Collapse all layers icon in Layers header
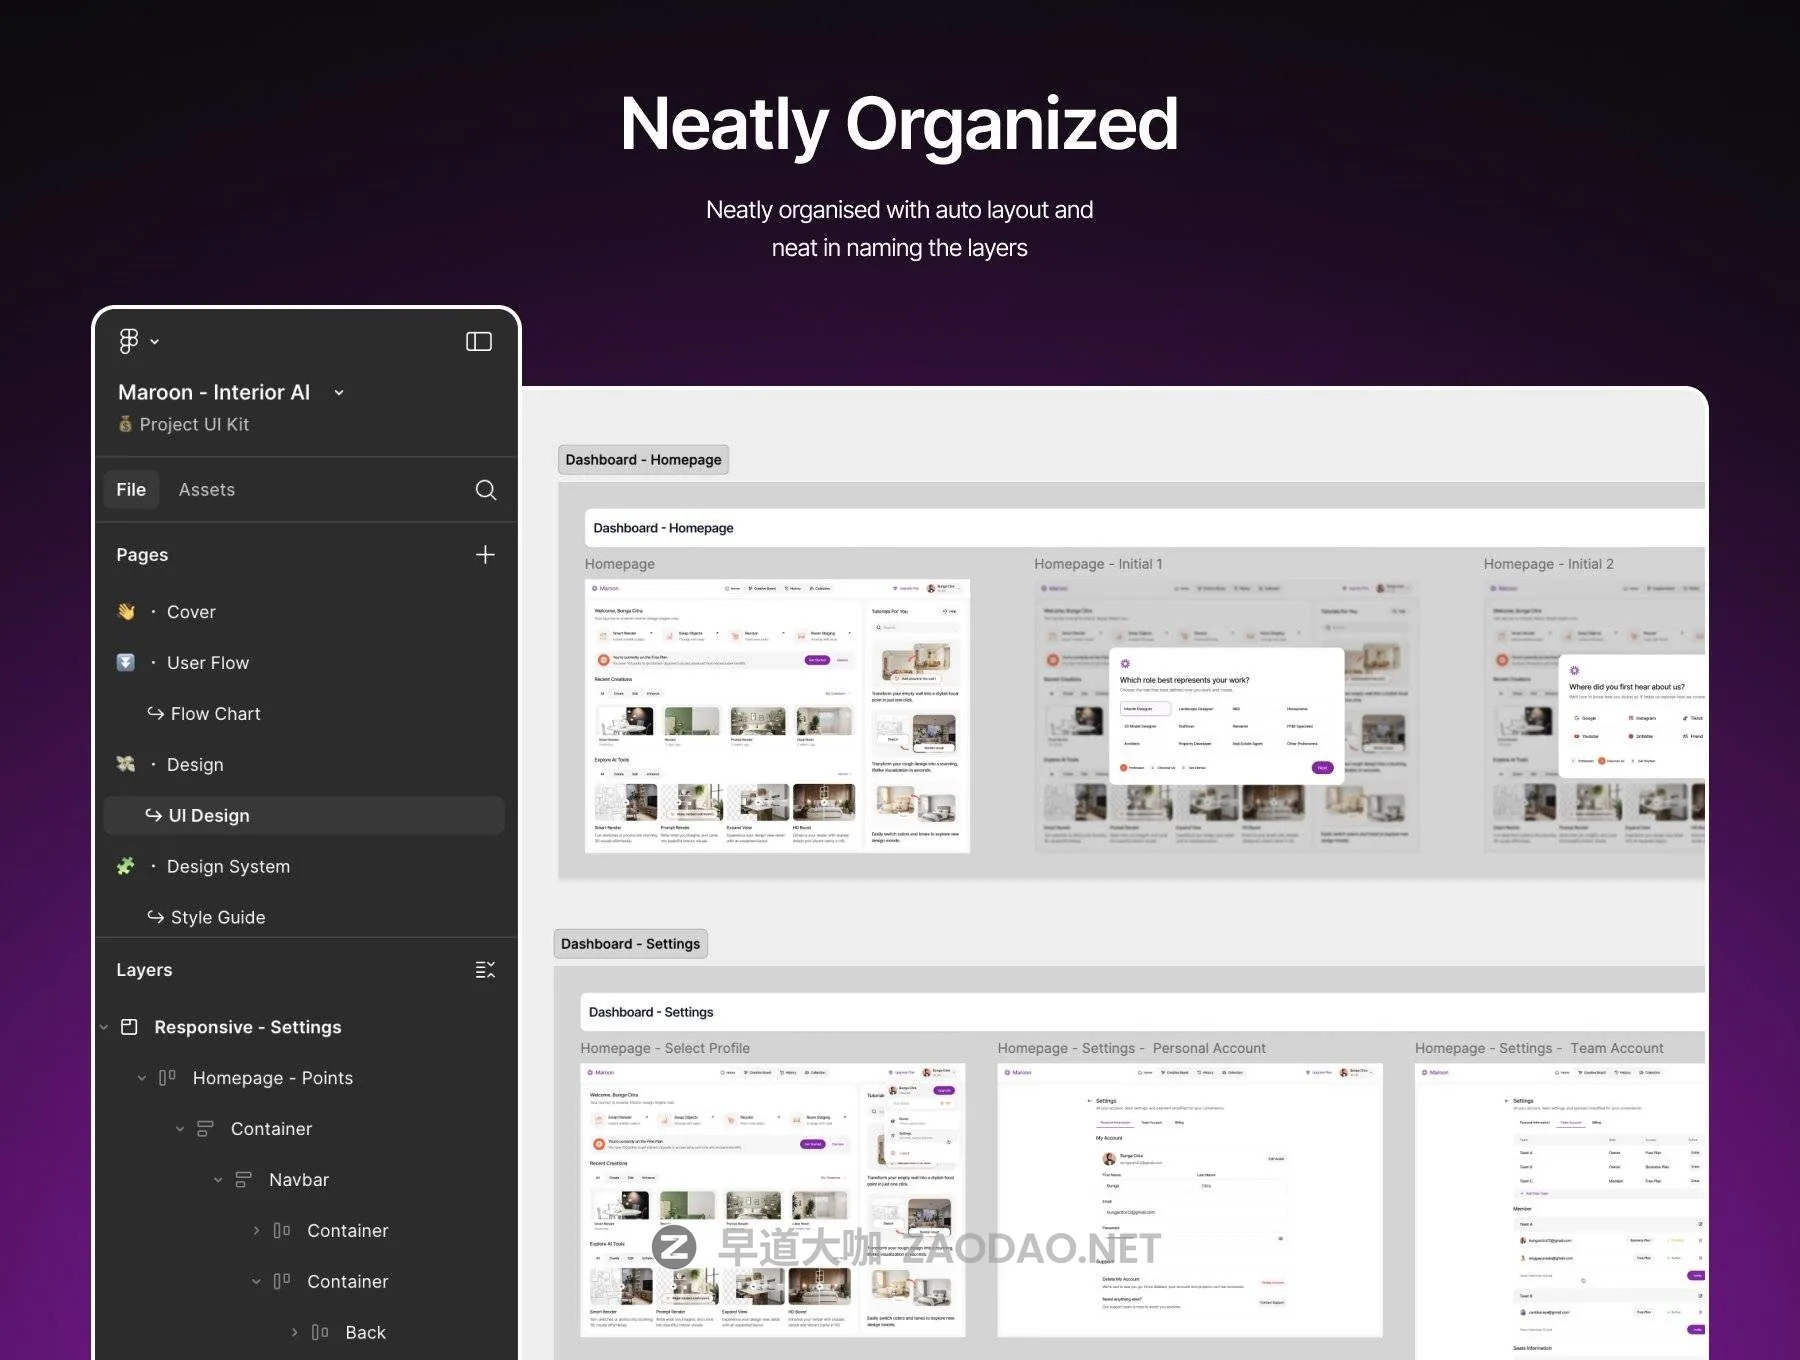Image resolution: width=1800 pixels, height=1360 pixels. coord(485,970)
